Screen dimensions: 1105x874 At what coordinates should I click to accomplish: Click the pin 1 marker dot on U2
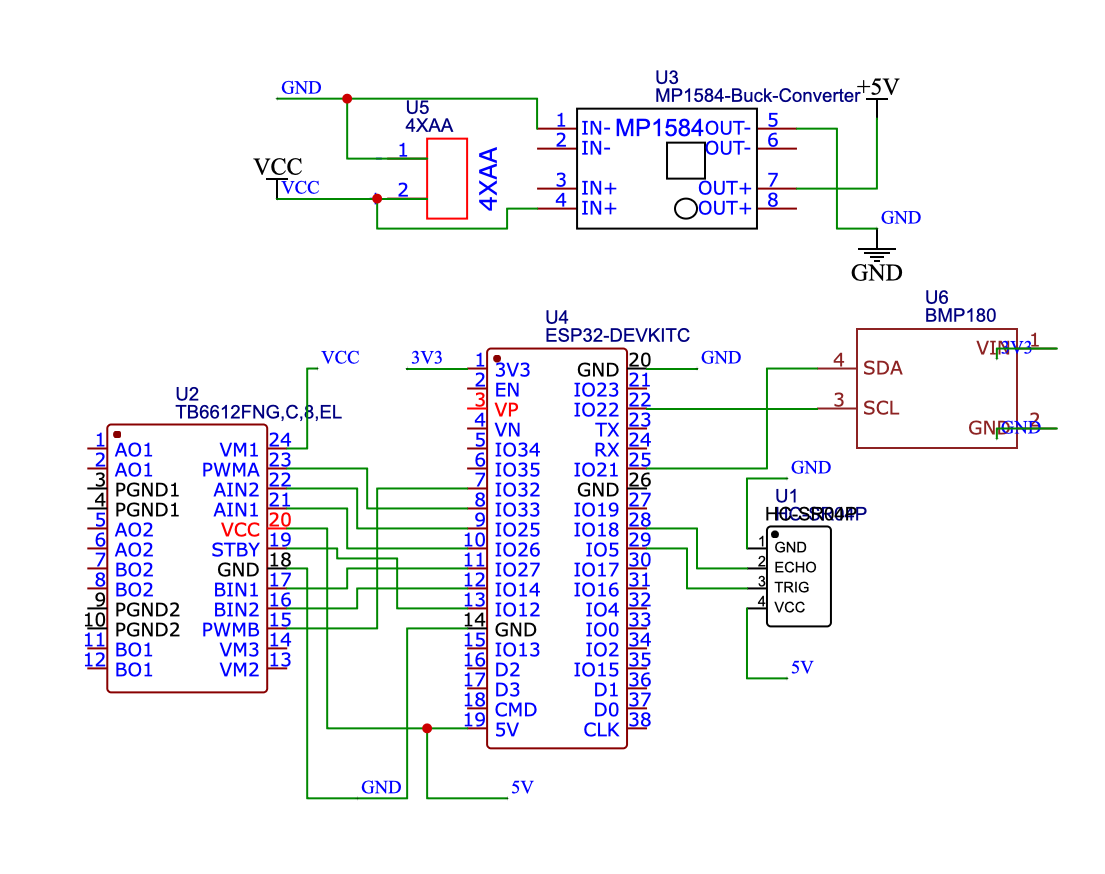pos(116,434)
